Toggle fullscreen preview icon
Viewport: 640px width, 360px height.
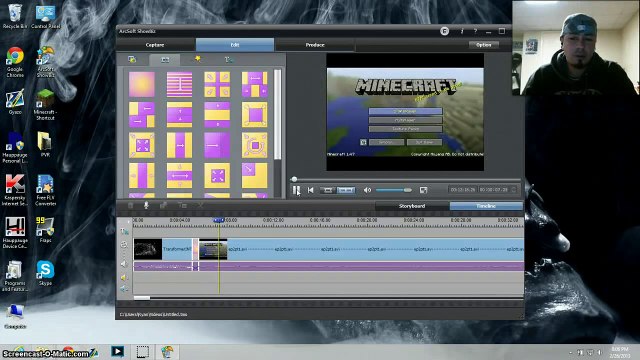423,190
